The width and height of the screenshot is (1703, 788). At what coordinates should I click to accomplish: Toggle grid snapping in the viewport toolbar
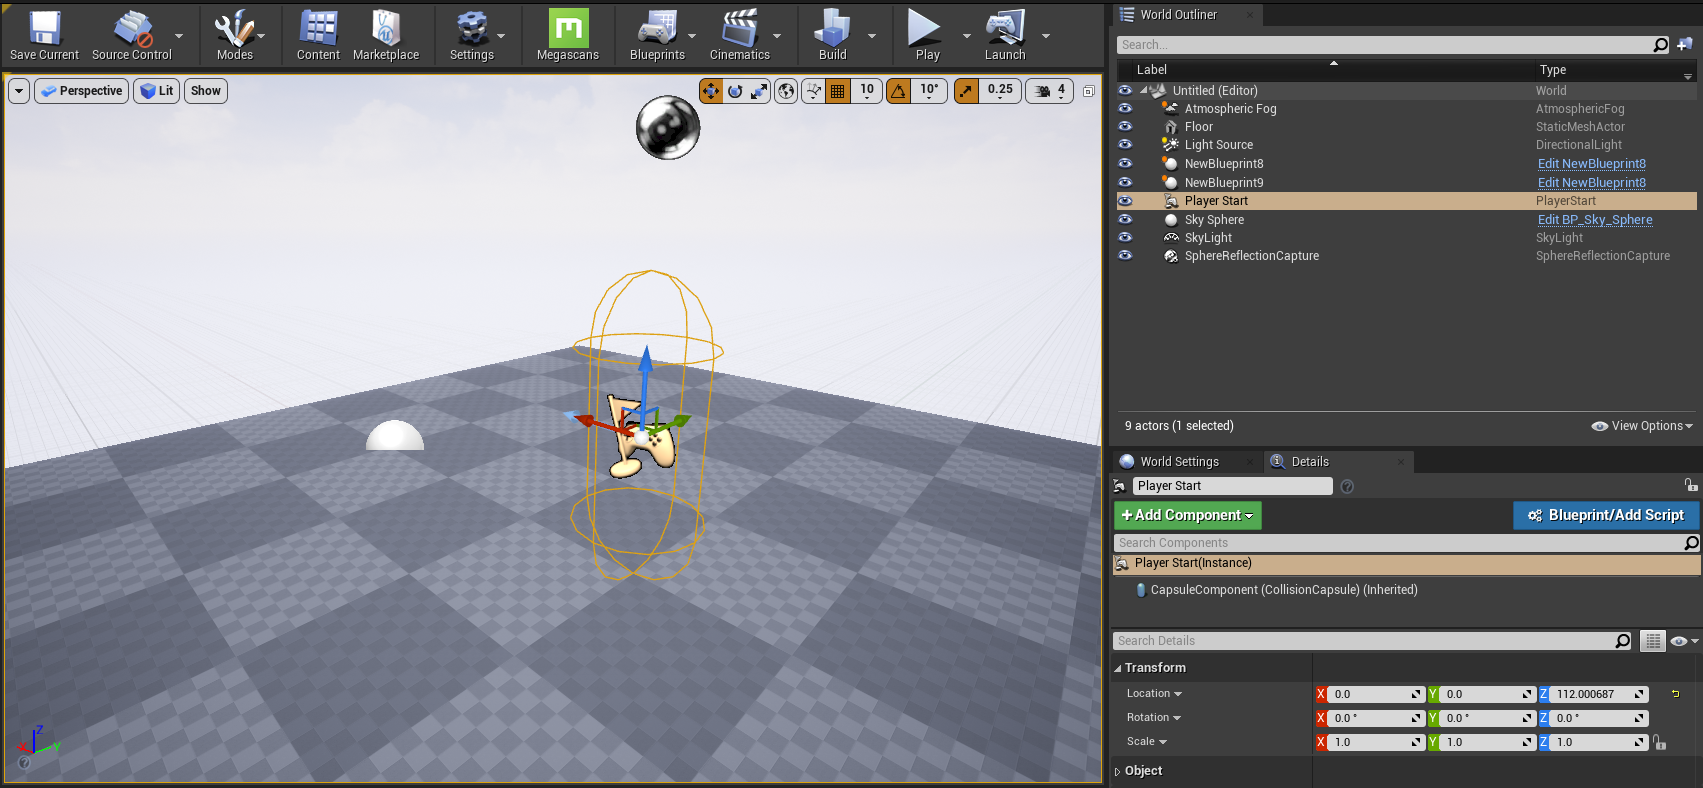[838, 91]
